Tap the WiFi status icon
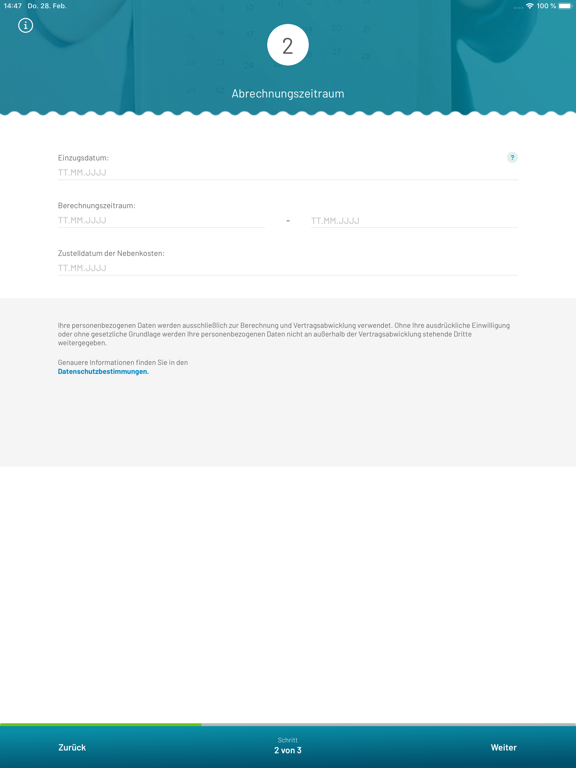 point(529,6)
